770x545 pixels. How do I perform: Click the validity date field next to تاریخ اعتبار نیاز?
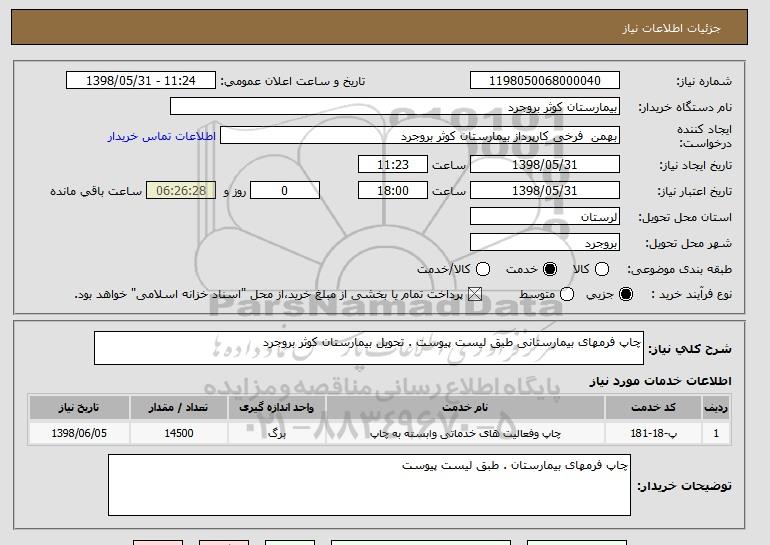click(545, 191)
